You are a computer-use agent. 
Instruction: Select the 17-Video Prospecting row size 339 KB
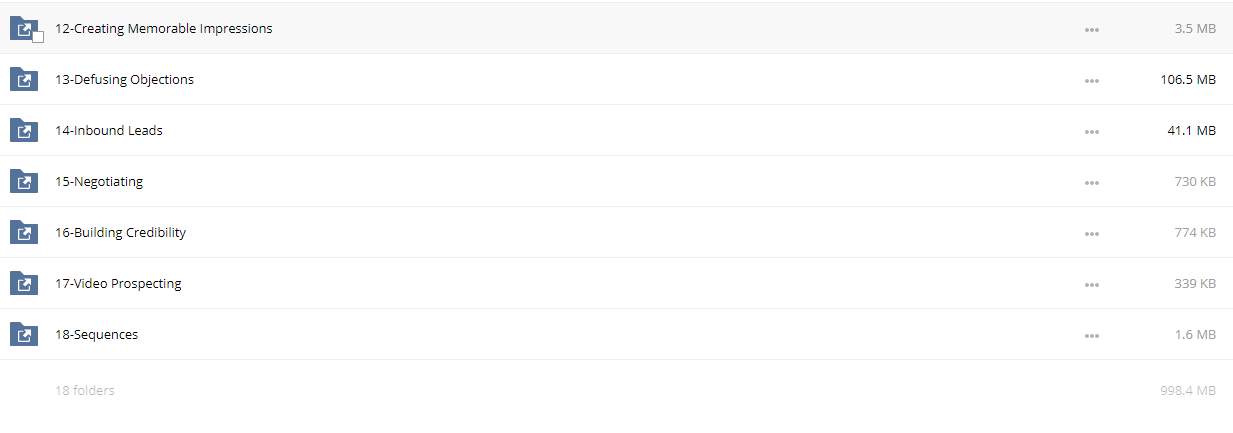[x=1195, y=284]
